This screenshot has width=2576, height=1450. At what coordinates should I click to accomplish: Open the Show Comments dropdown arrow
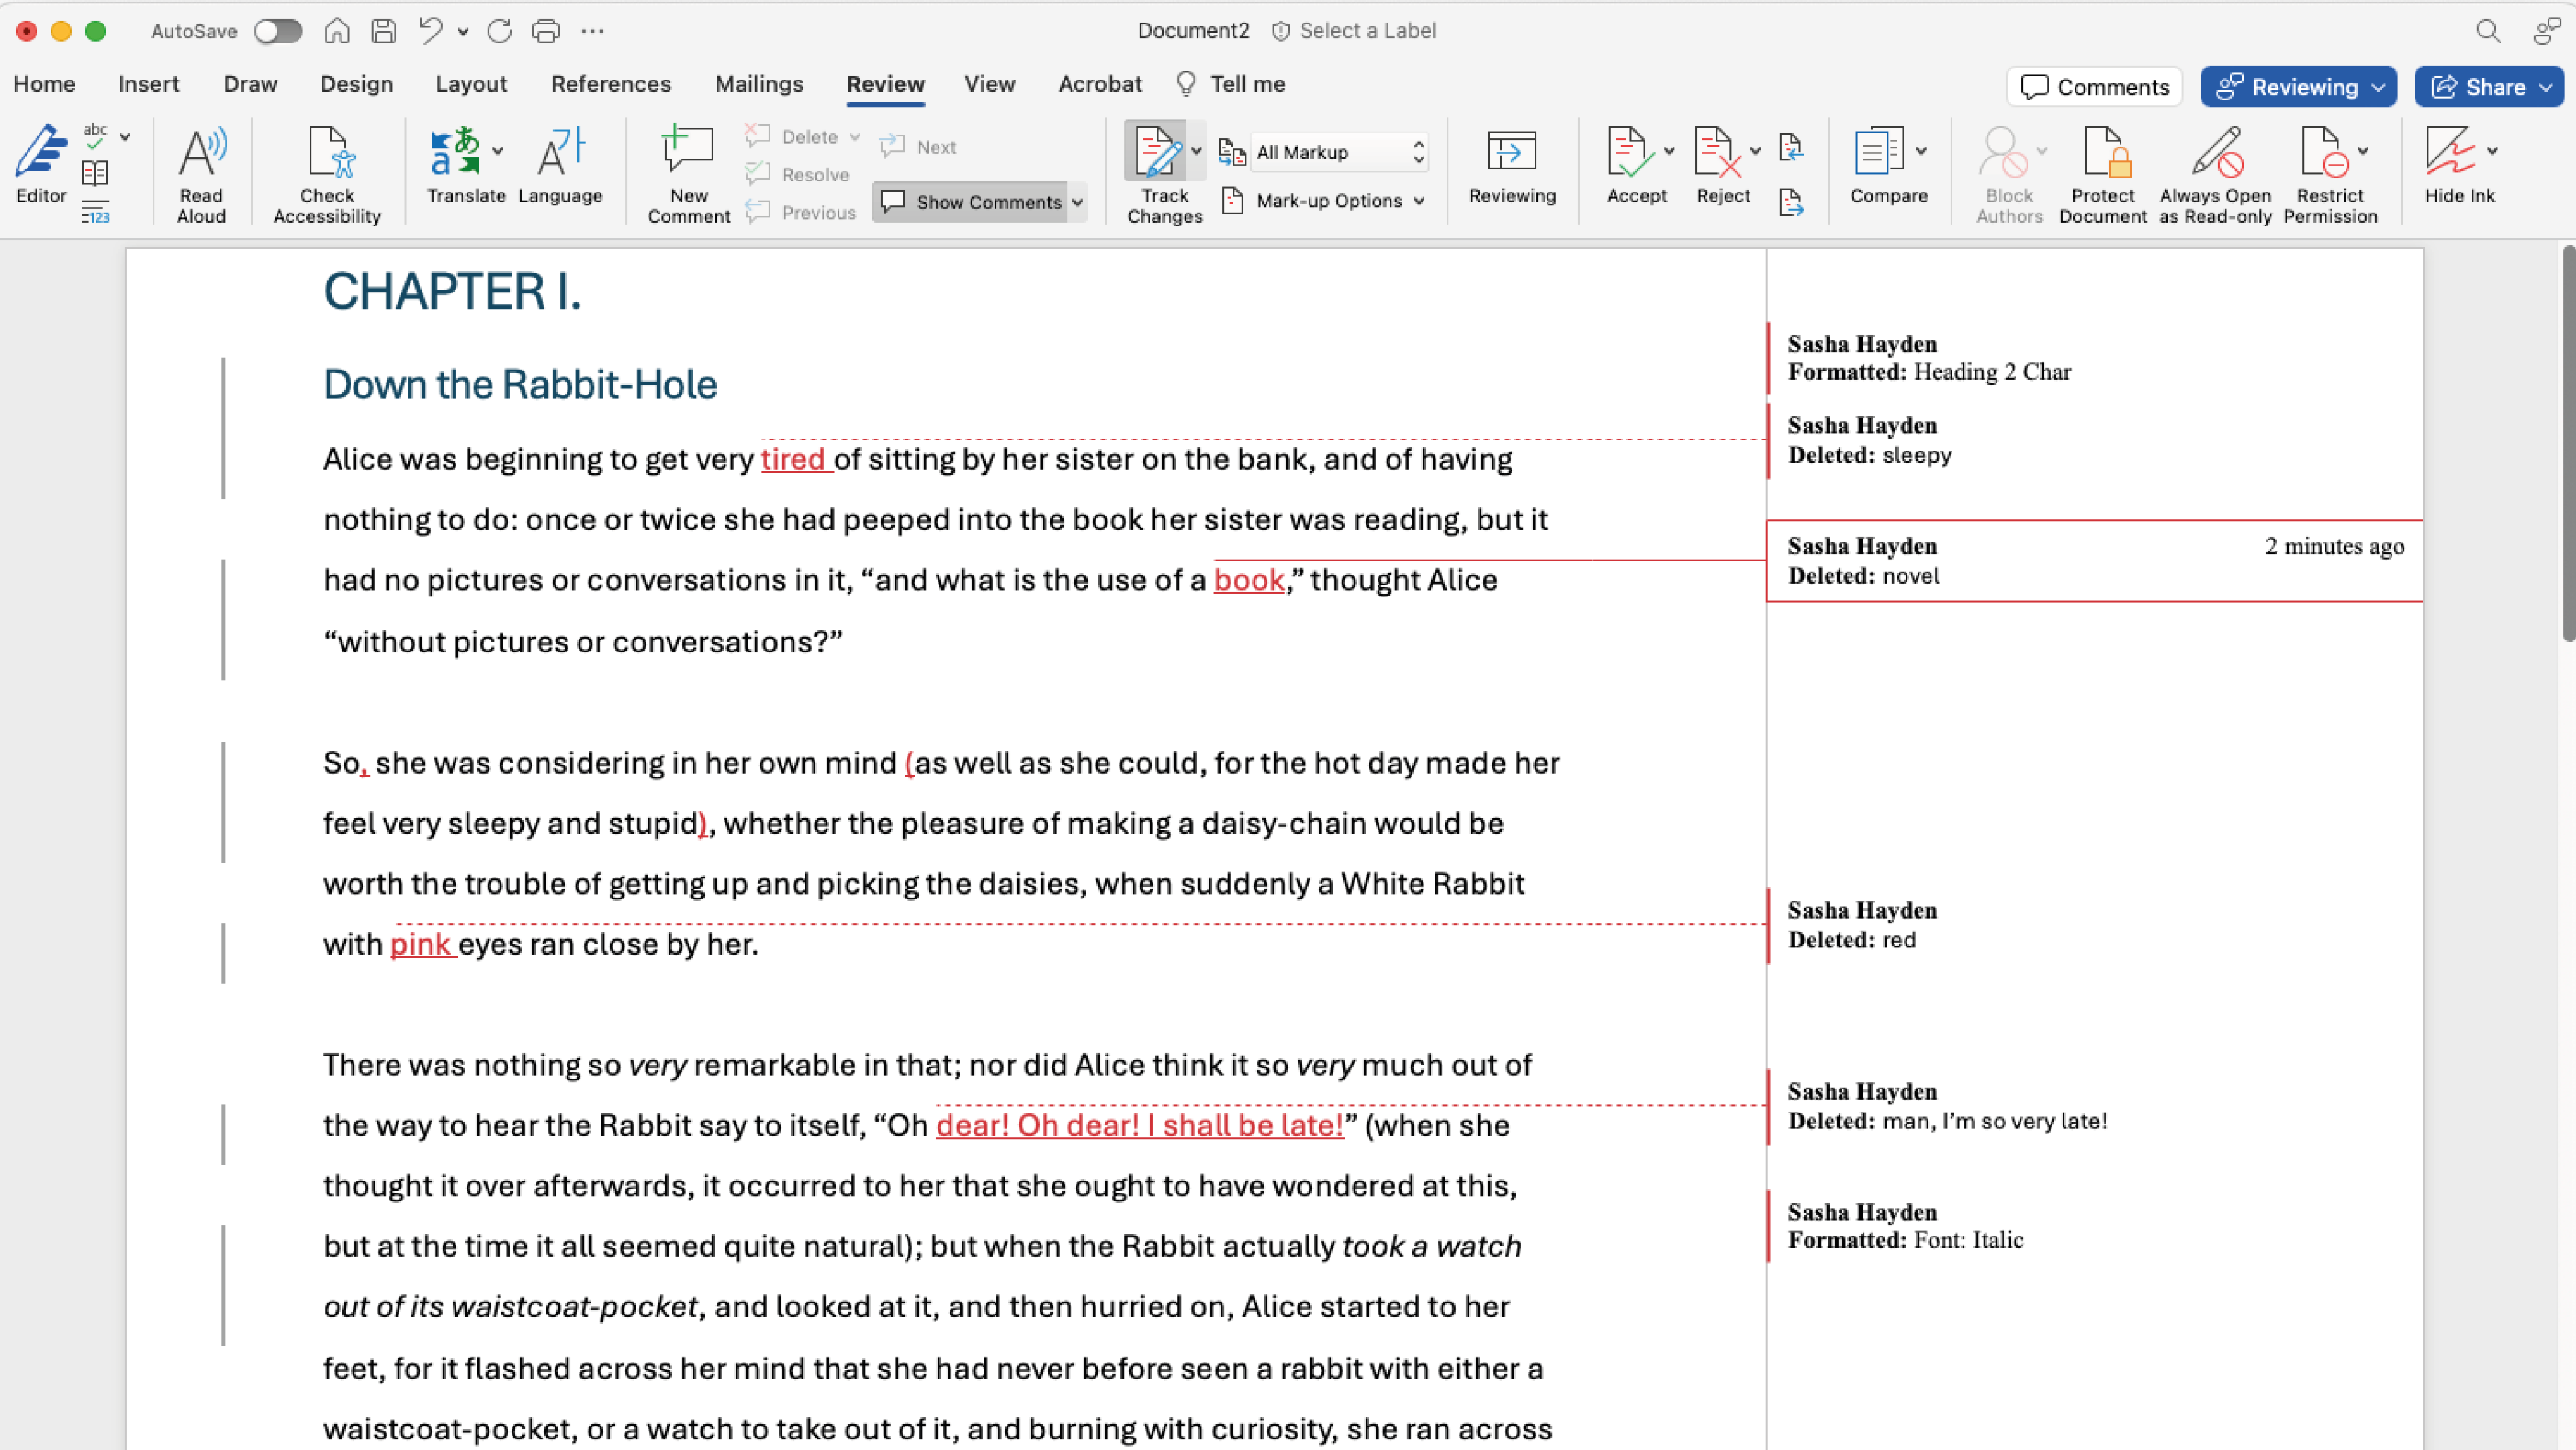(1077, 202)
